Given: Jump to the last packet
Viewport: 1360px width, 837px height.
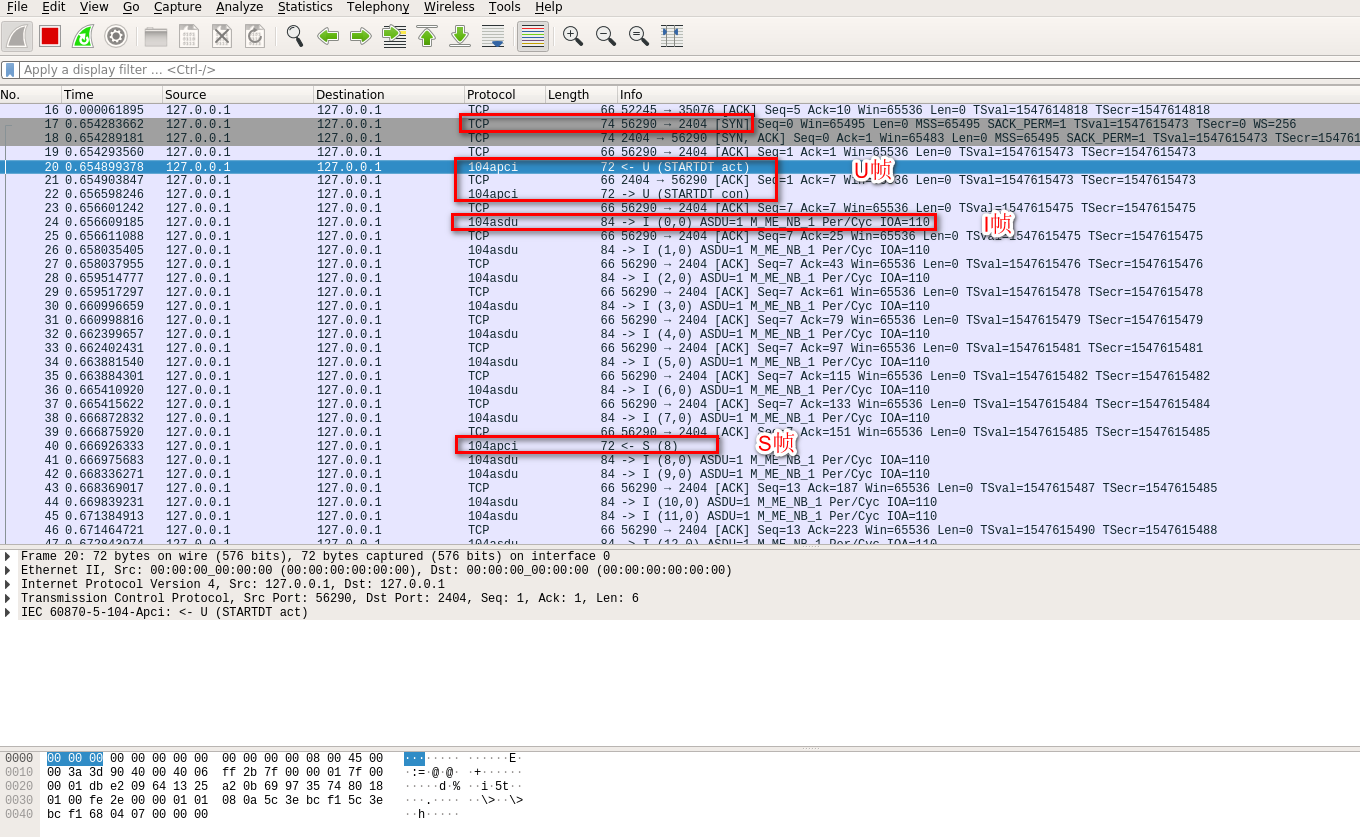Looking at the screenshot, I should click(x=460, y=36).
